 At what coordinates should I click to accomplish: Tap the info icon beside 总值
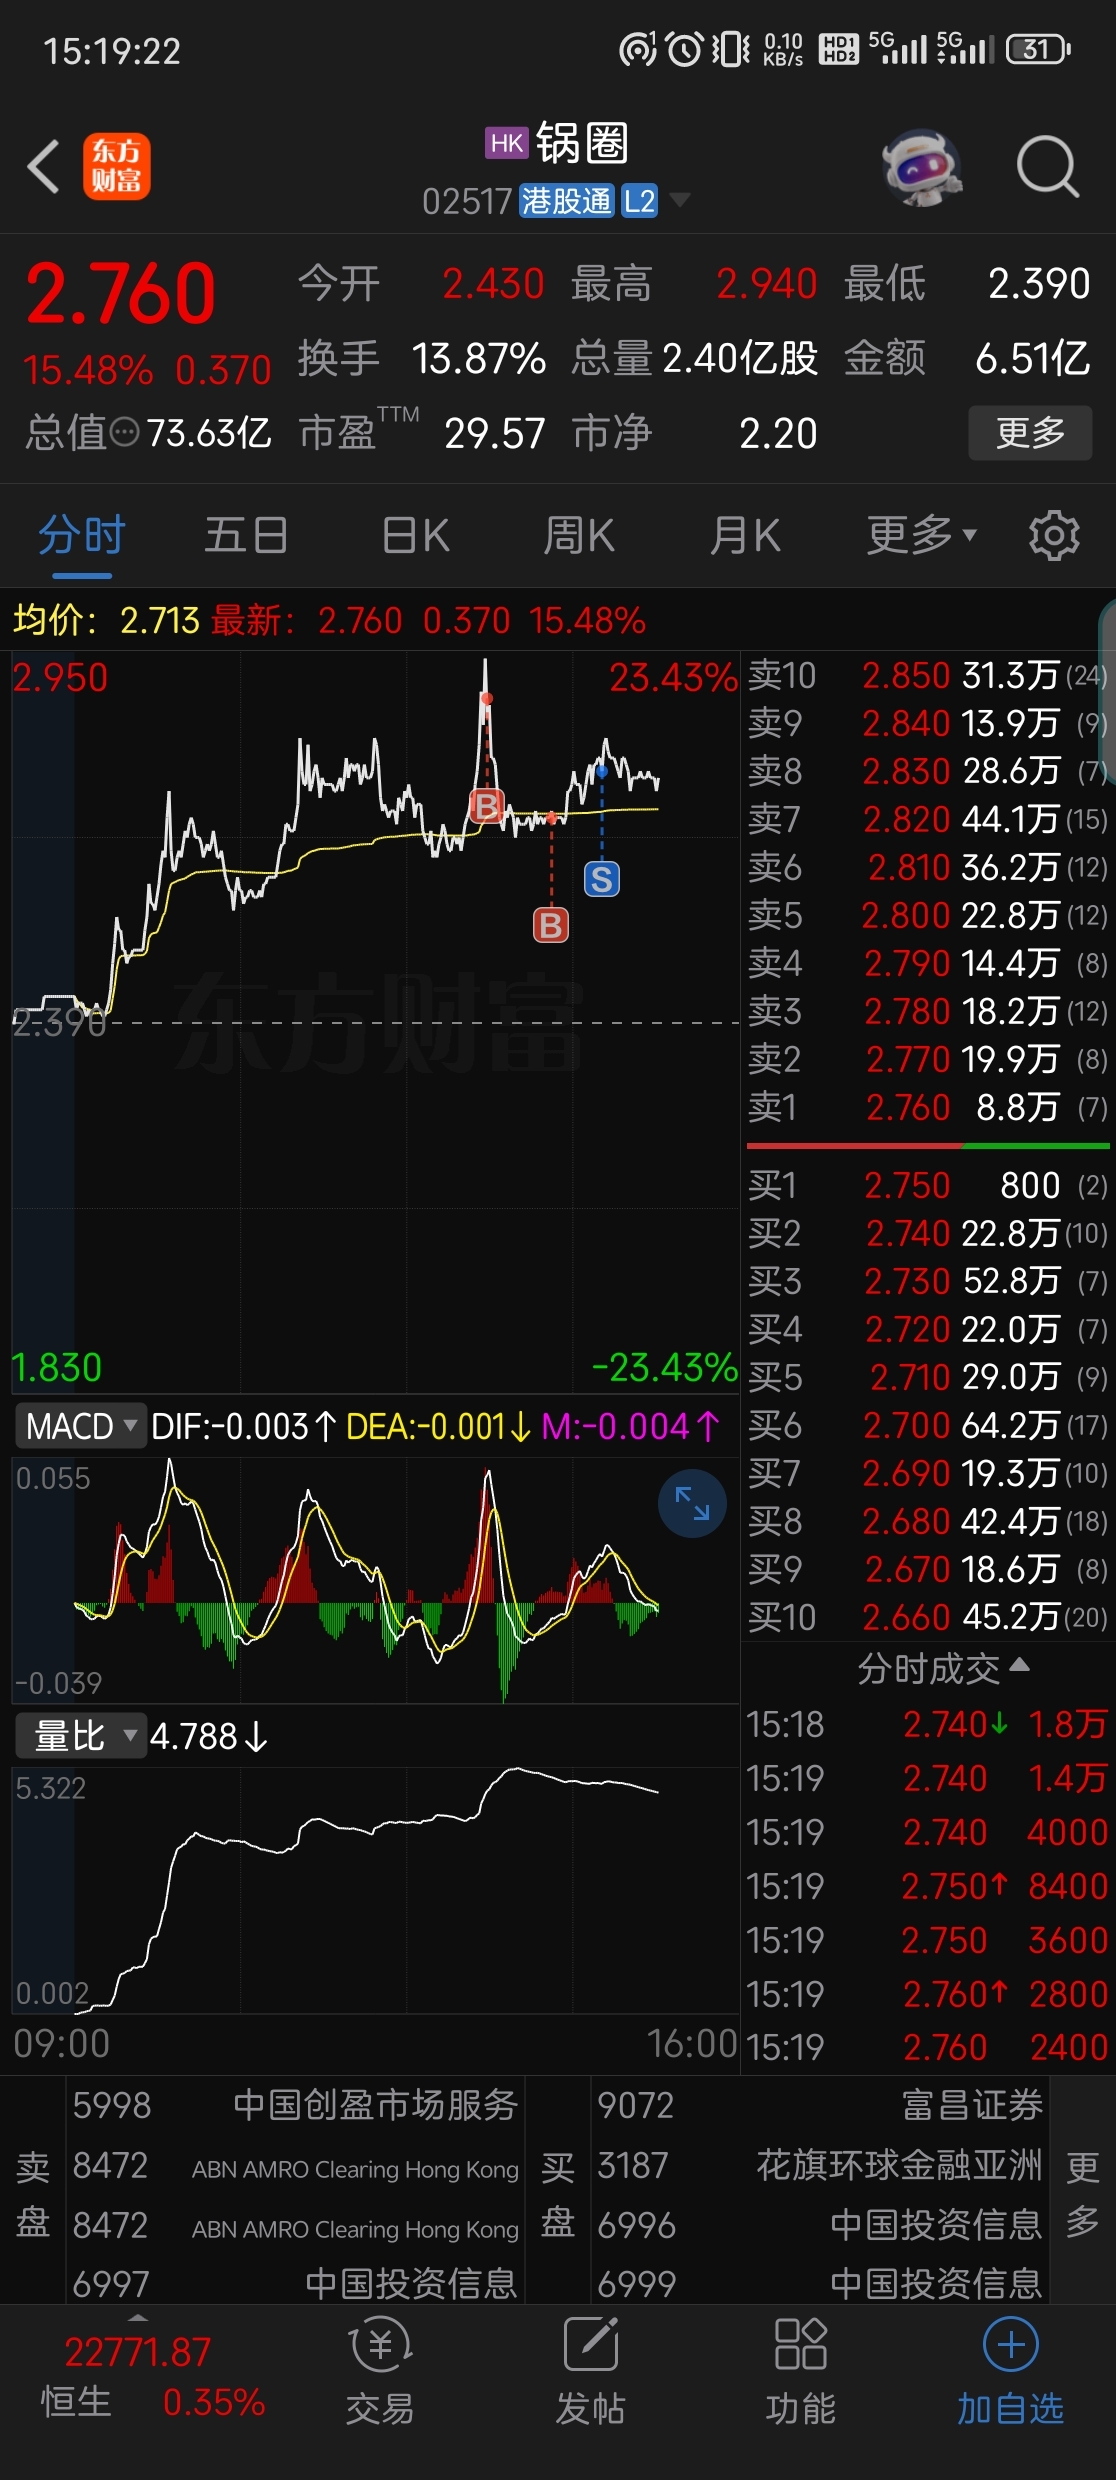point(125,433)
